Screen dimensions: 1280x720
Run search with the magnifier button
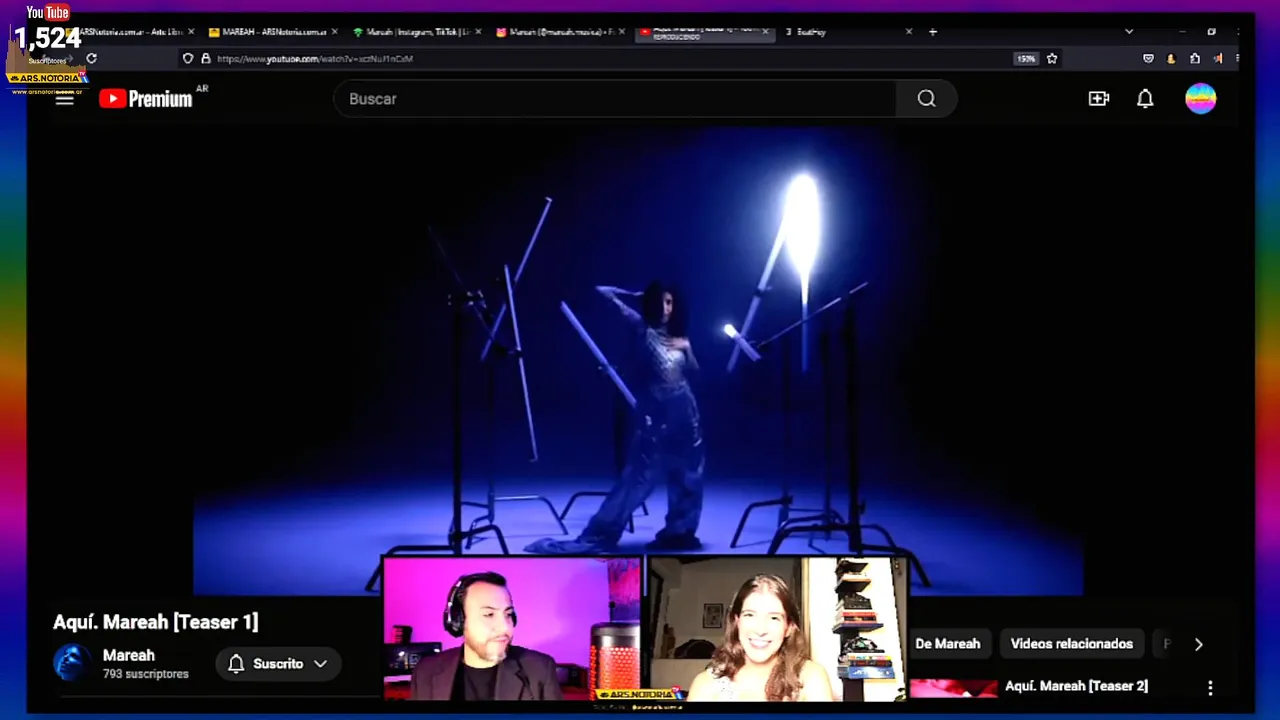pos(927,99)
